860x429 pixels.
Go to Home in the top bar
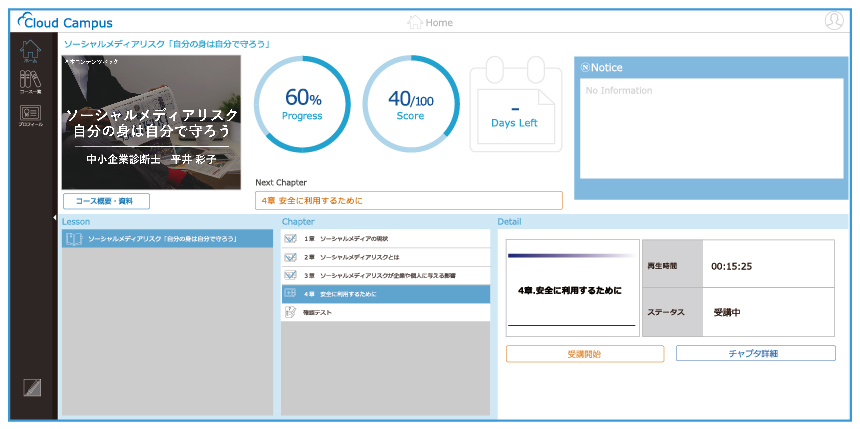click(x=430, y=22)
